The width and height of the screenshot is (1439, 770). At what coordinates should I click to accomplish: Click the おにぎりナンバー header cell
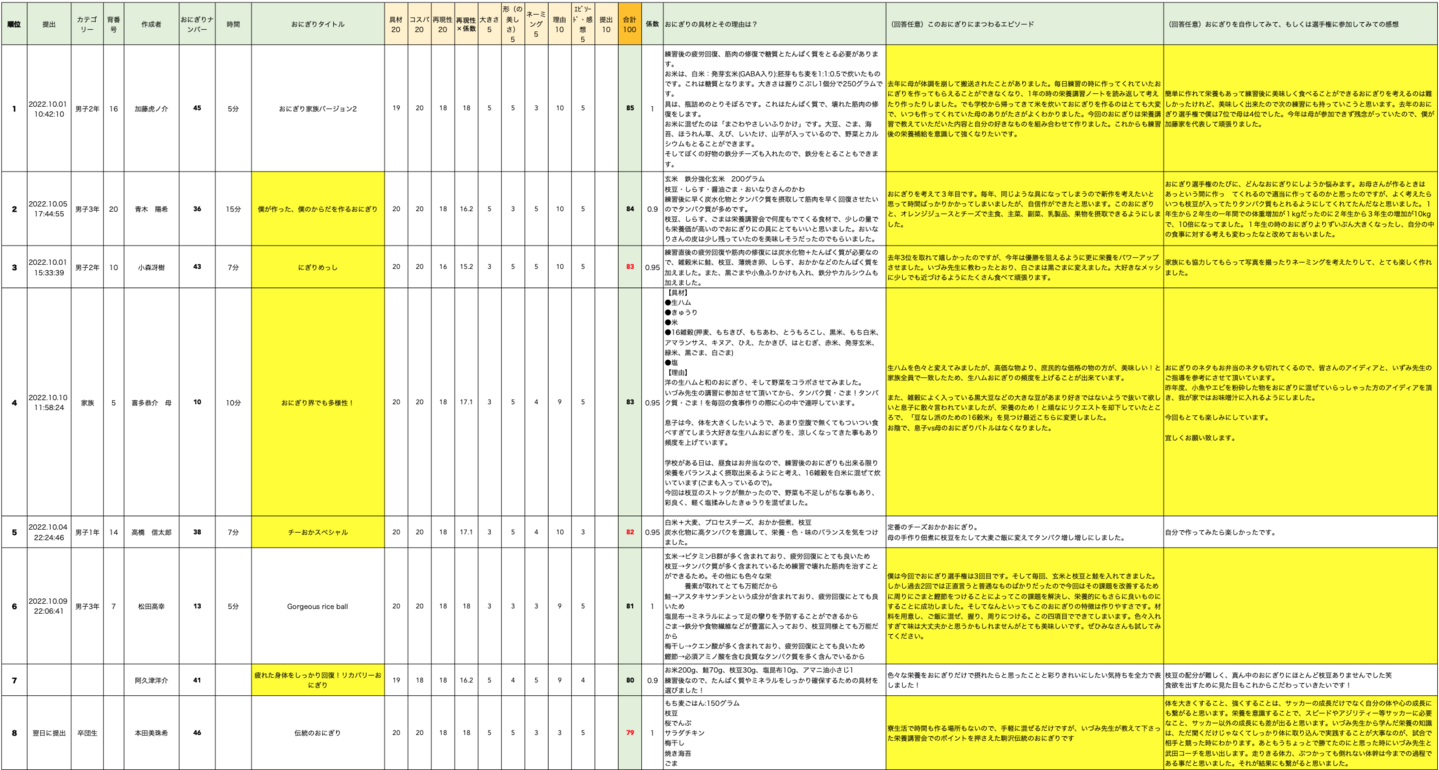pyautogui.click(x=196, y=23)
